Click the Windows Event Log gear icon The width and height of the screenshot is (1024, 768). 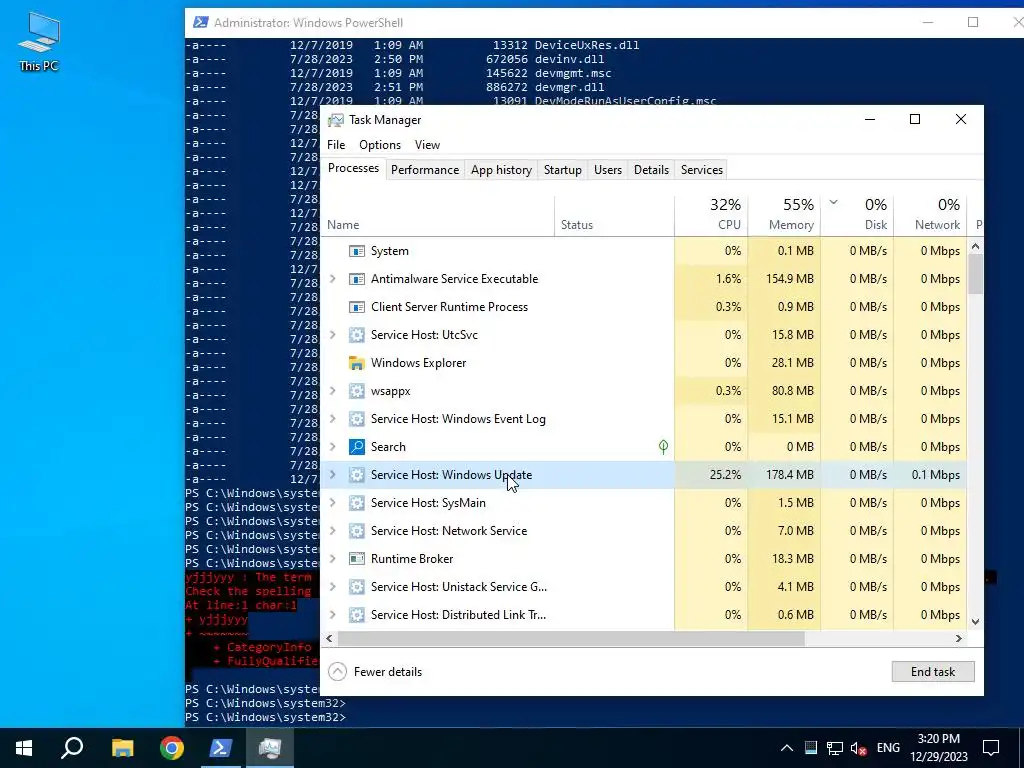[357, 419]
